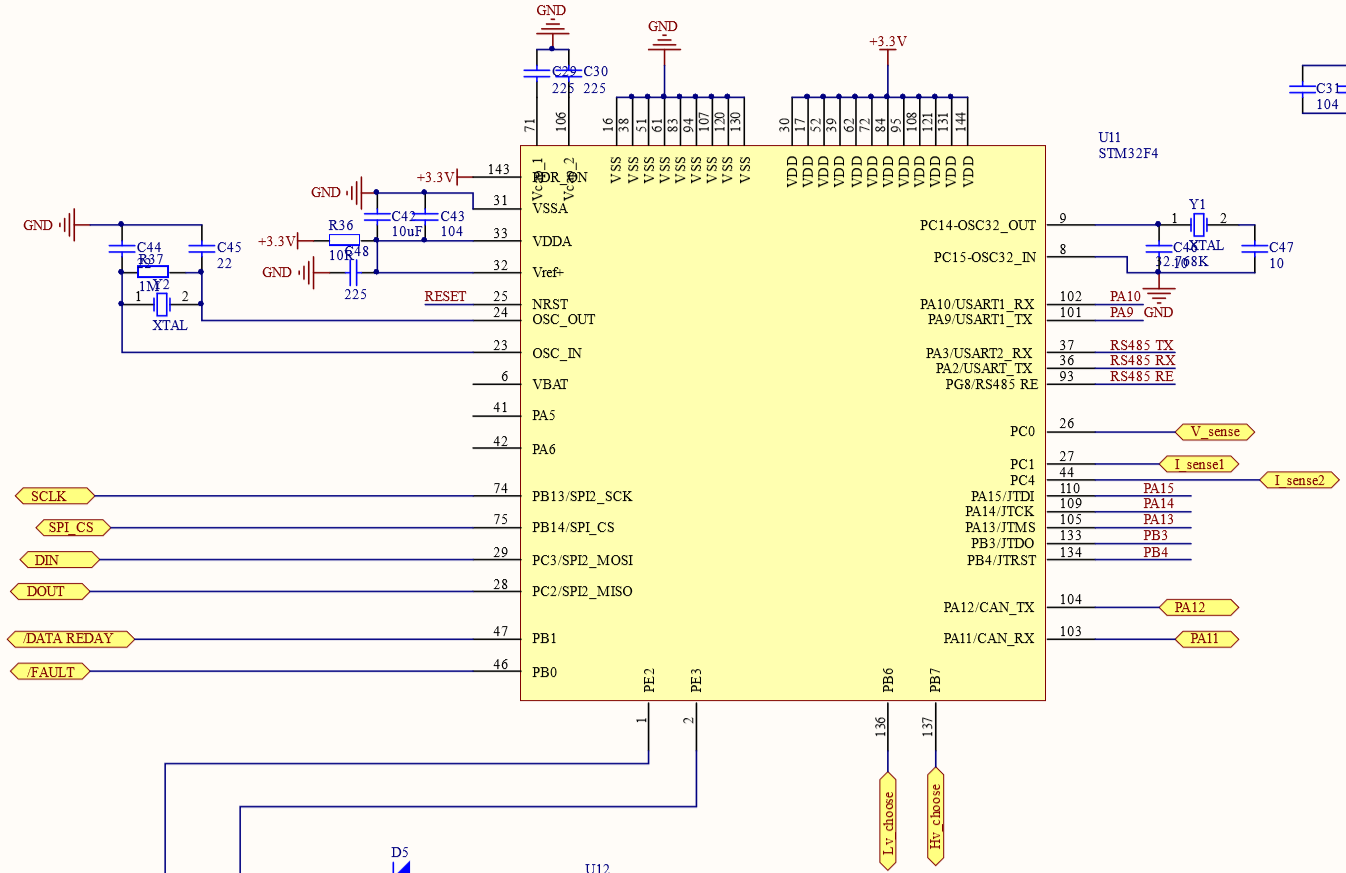Select the I_sense2 port symbol
Viewport: 1346px width, 873px height.
point(1299,480)
